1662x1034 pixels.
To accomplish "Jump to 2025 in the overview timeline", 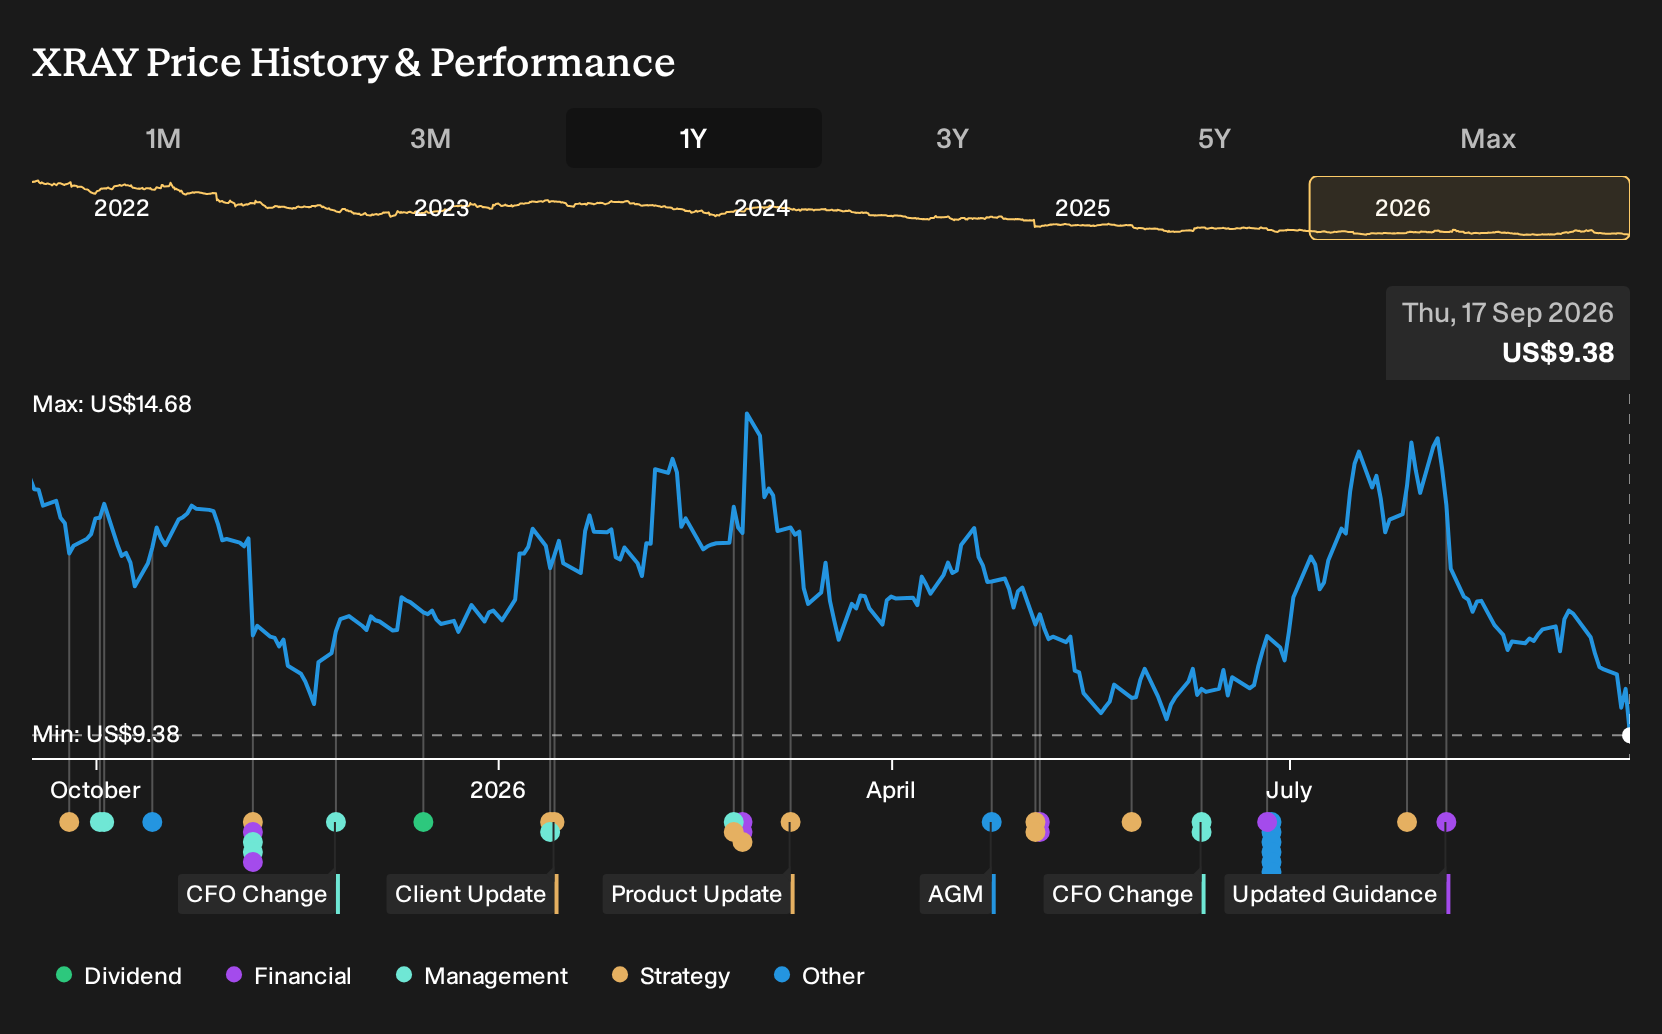I will (1082, 208).
